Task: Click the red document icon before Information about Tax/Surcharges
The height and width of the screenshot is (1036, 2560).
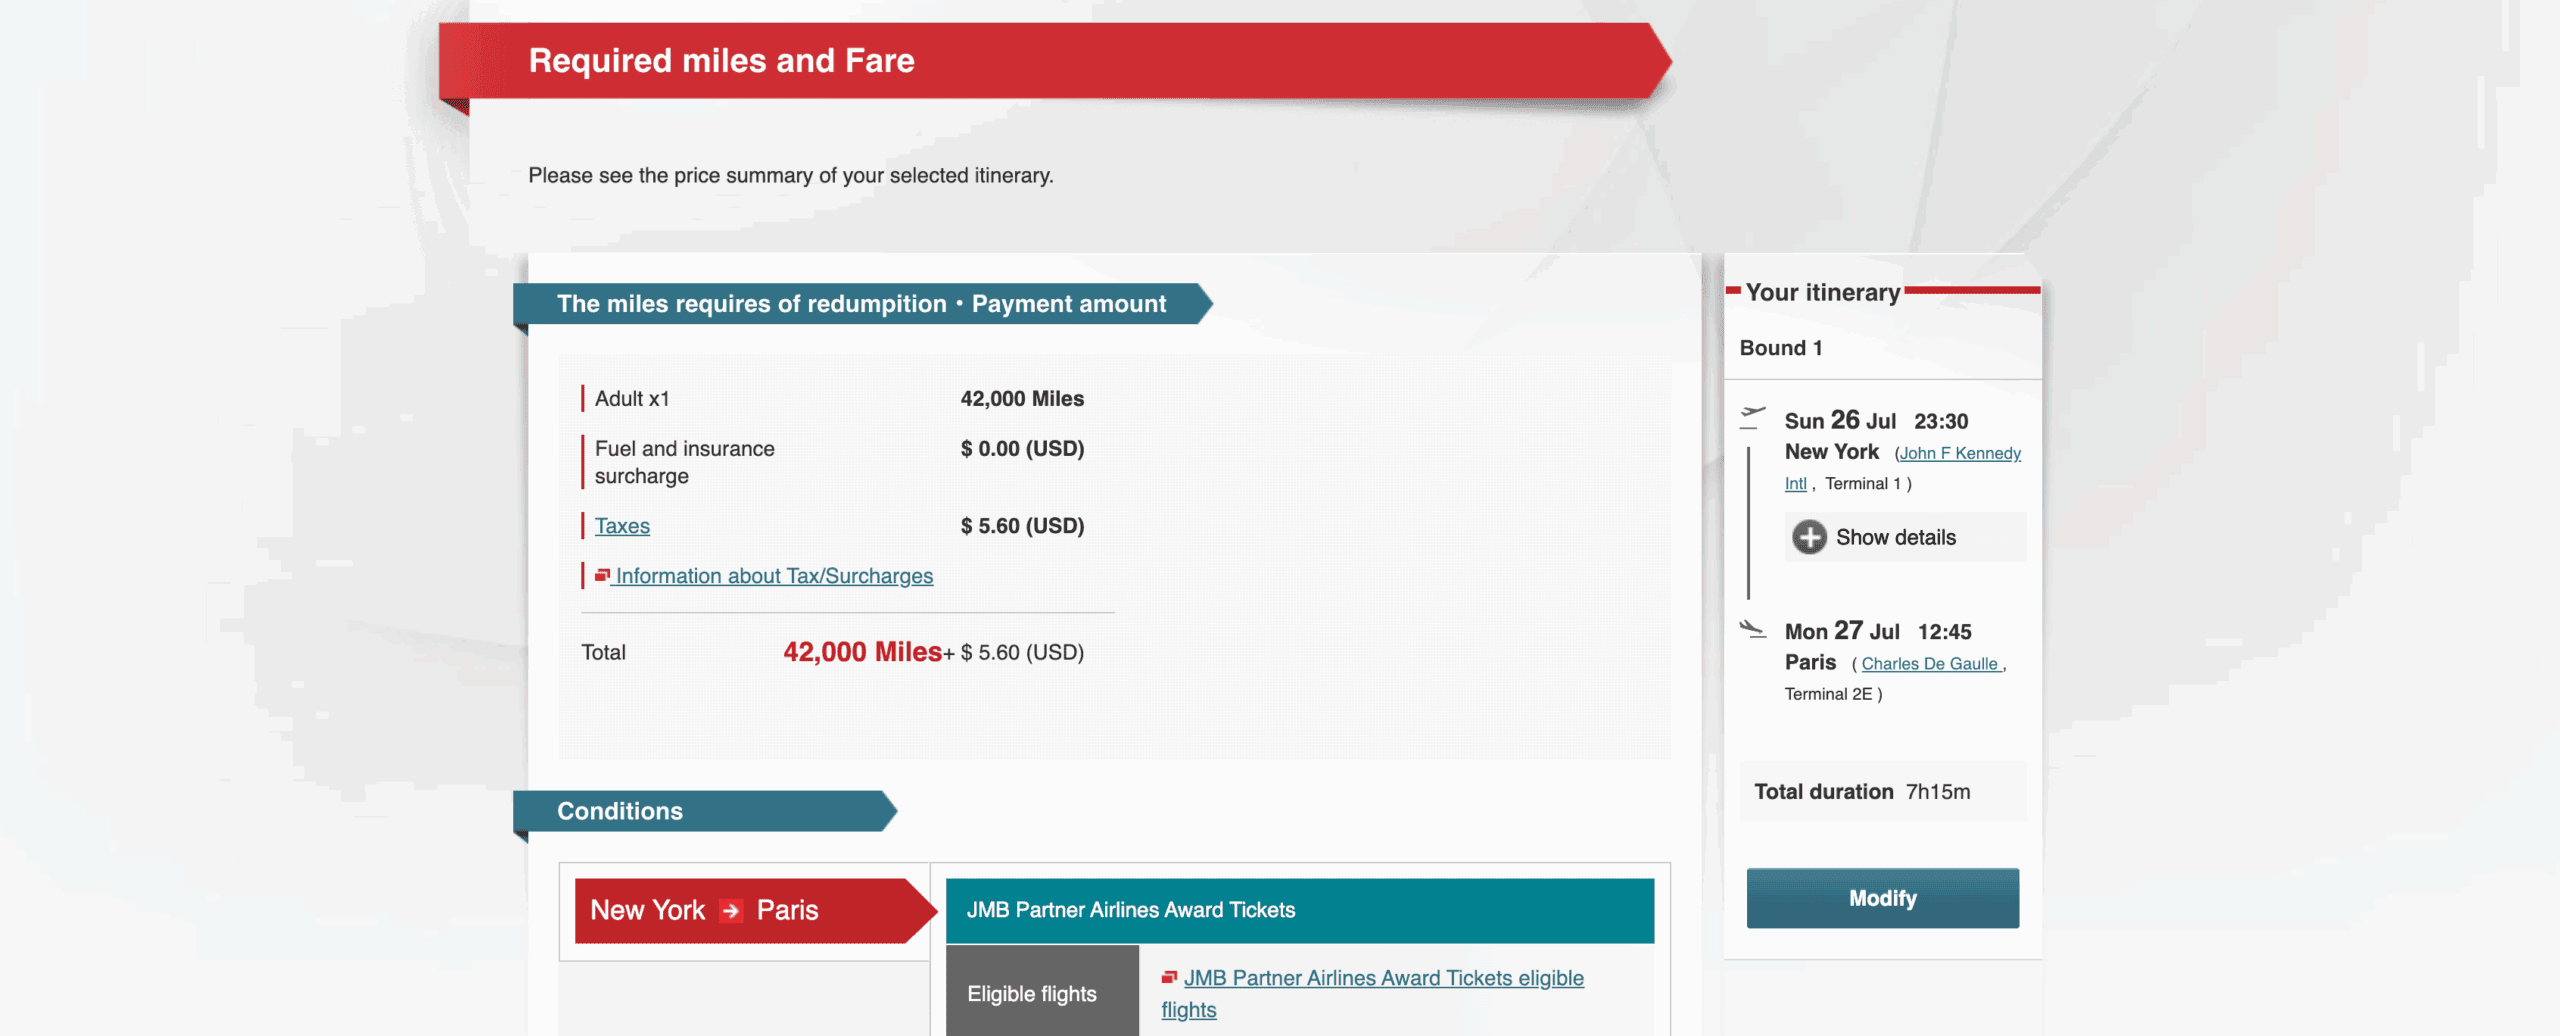Action: tap(601, 574)
